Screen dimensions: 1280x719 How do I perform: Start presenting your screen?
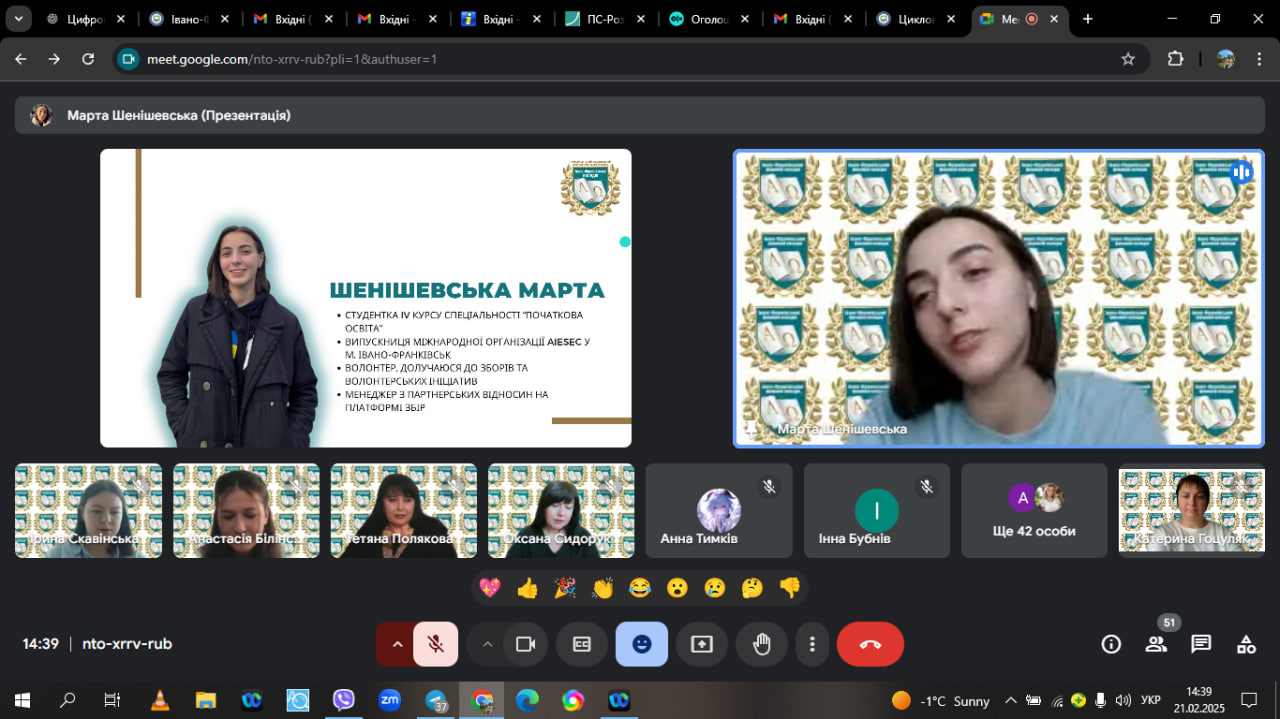[x=702, y=644]
